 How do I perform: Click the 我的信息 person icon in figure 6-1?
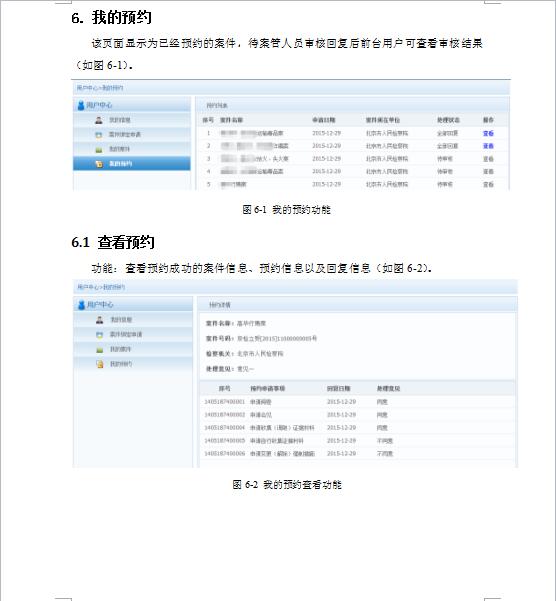pos(99,120)
